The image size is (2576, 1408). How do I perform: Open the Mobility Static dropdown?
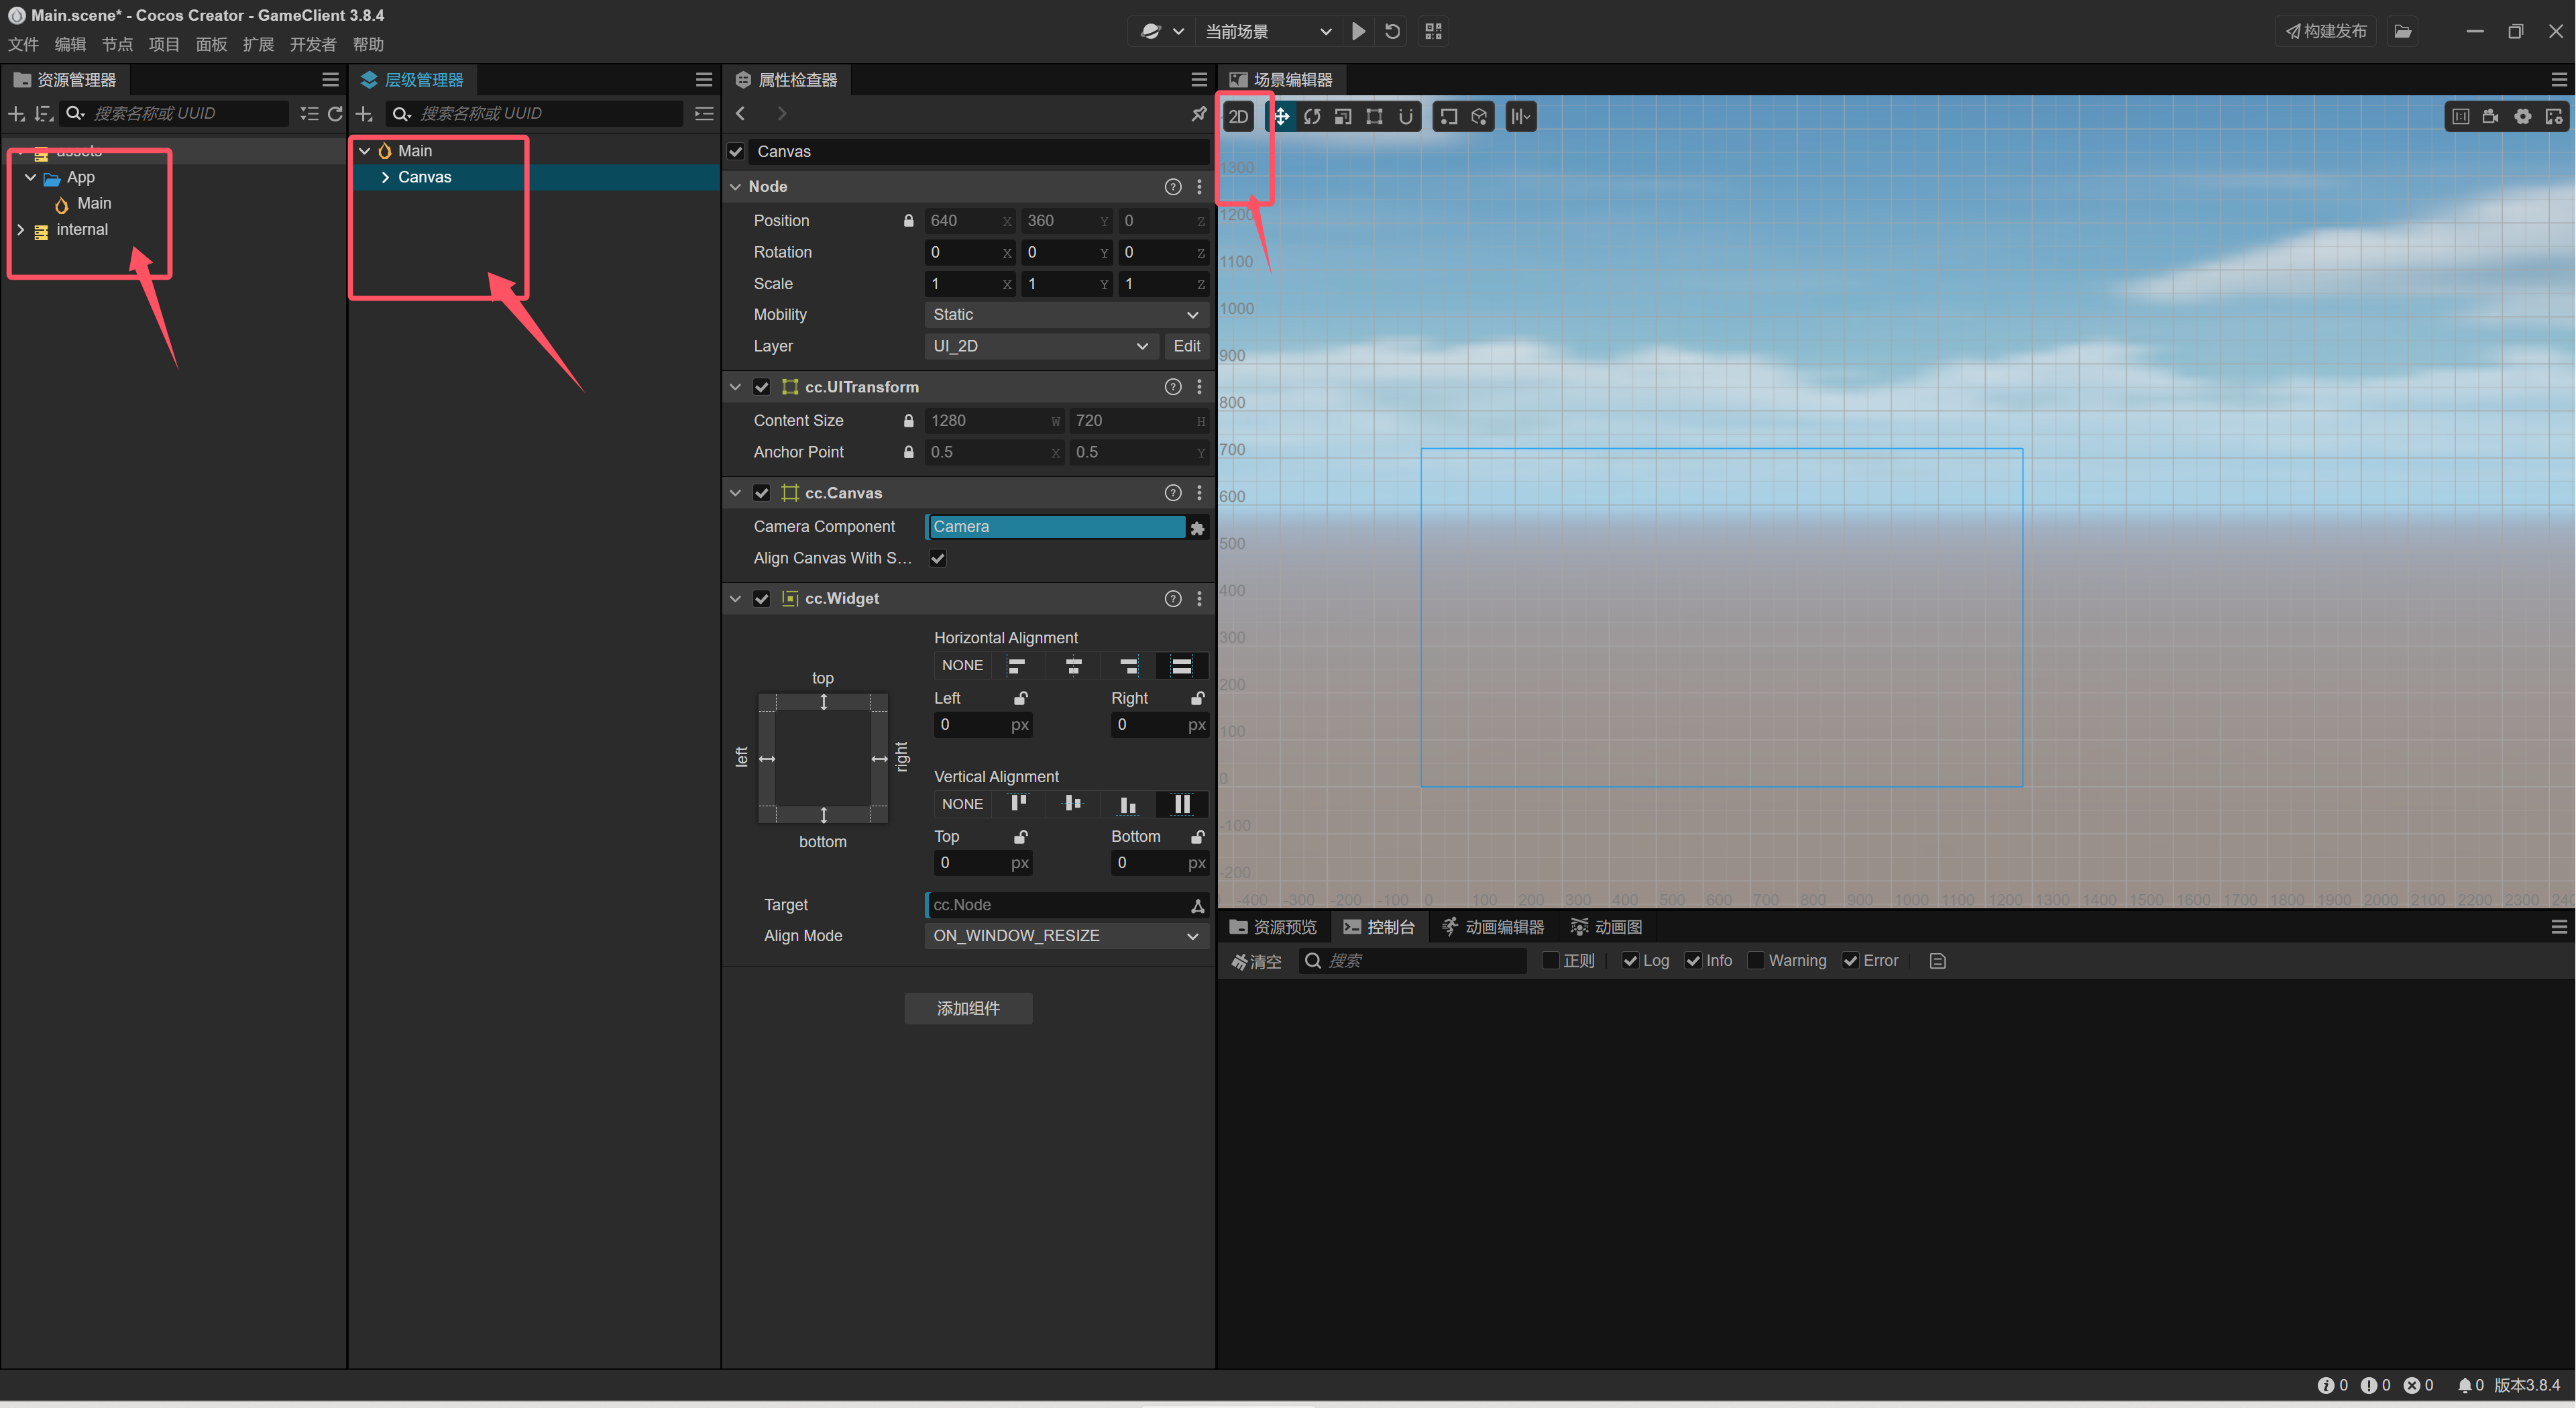(x=1065, y=314)
